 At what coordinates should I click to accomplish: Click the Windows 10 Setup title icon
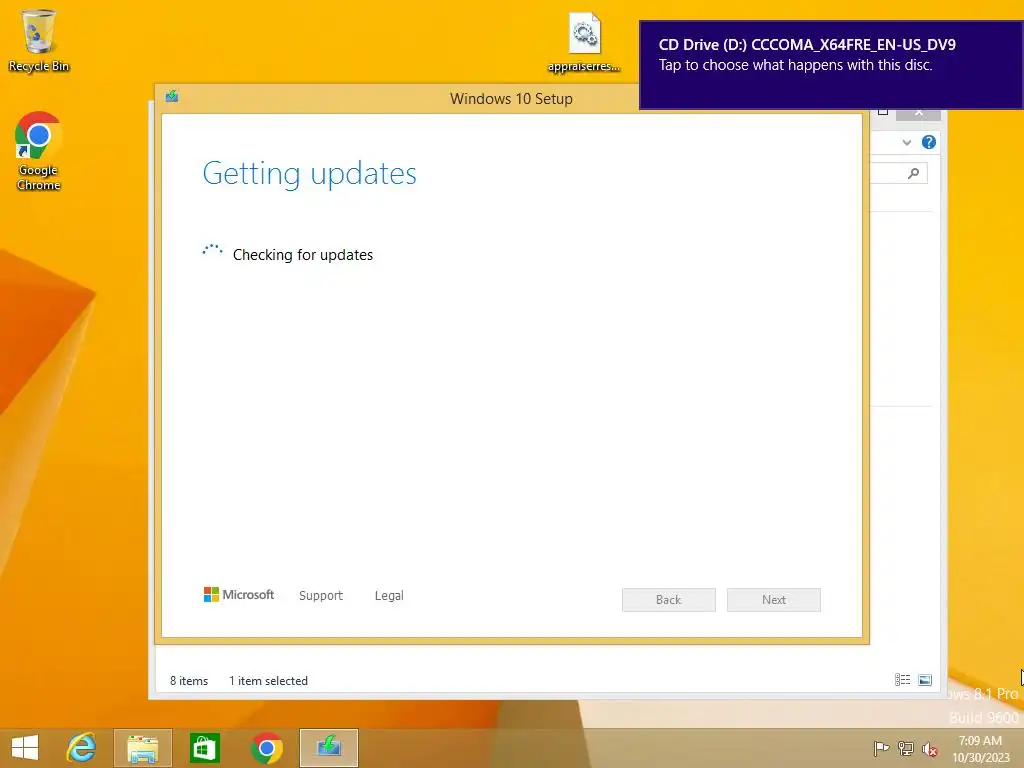172,97
